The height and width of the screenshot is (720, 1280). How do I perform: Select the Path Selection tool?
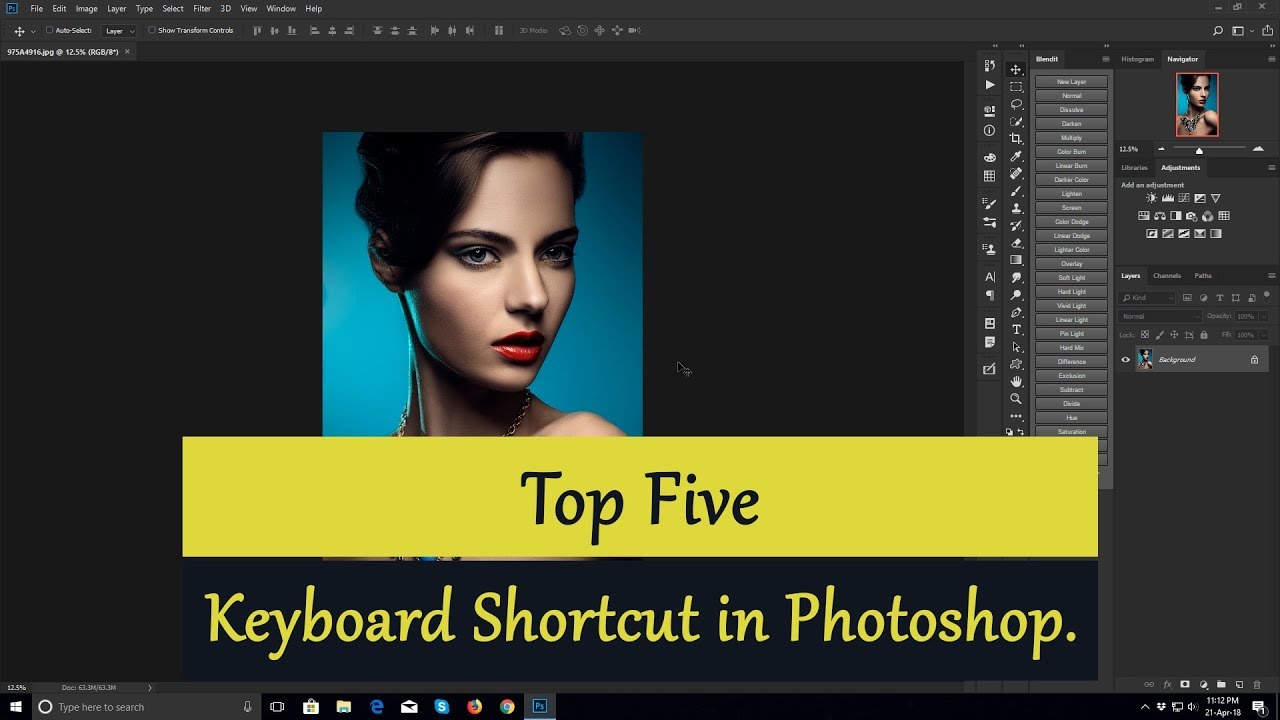pyautogui.click(x=1016, y=347)
